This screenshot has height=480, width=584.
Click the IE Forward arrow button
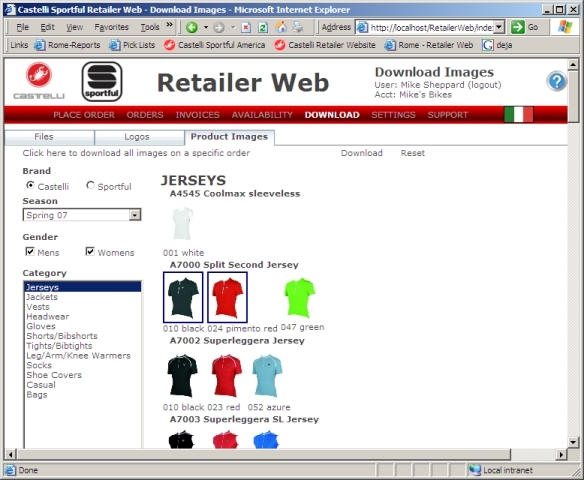click(219, 27)
